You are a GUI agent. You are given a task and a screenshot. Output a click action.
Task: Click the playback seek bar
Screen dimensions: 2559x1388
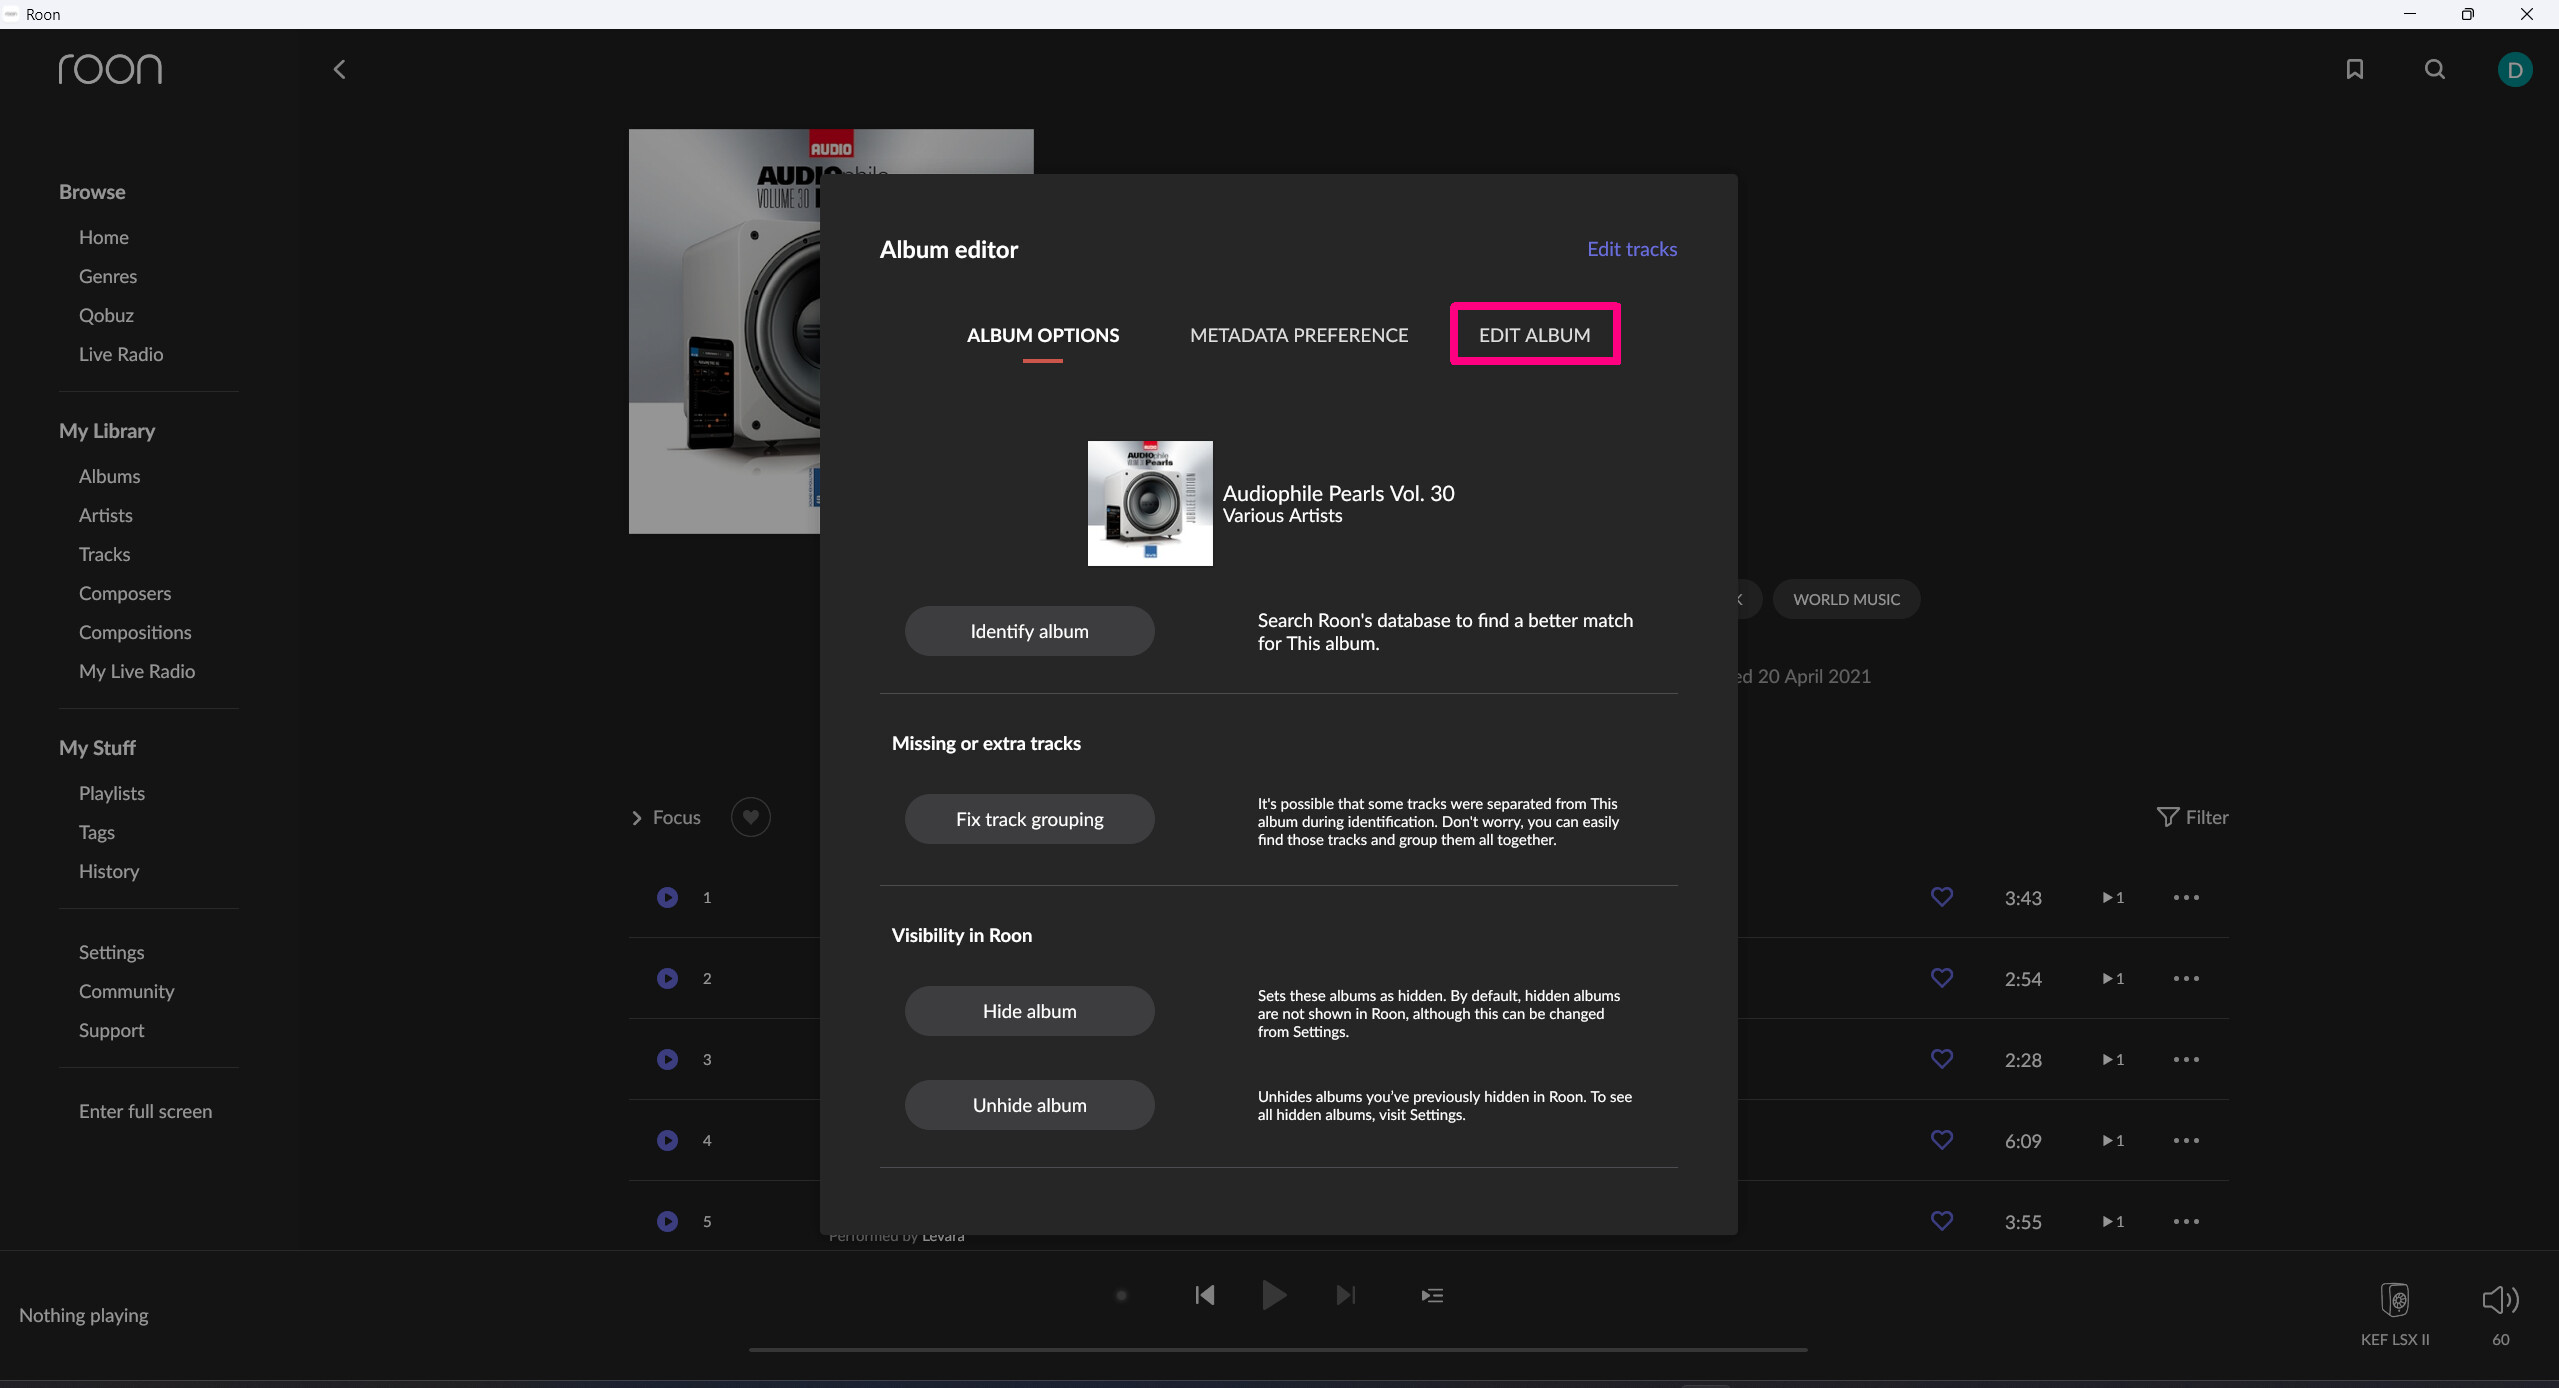click(1277, 1349)
